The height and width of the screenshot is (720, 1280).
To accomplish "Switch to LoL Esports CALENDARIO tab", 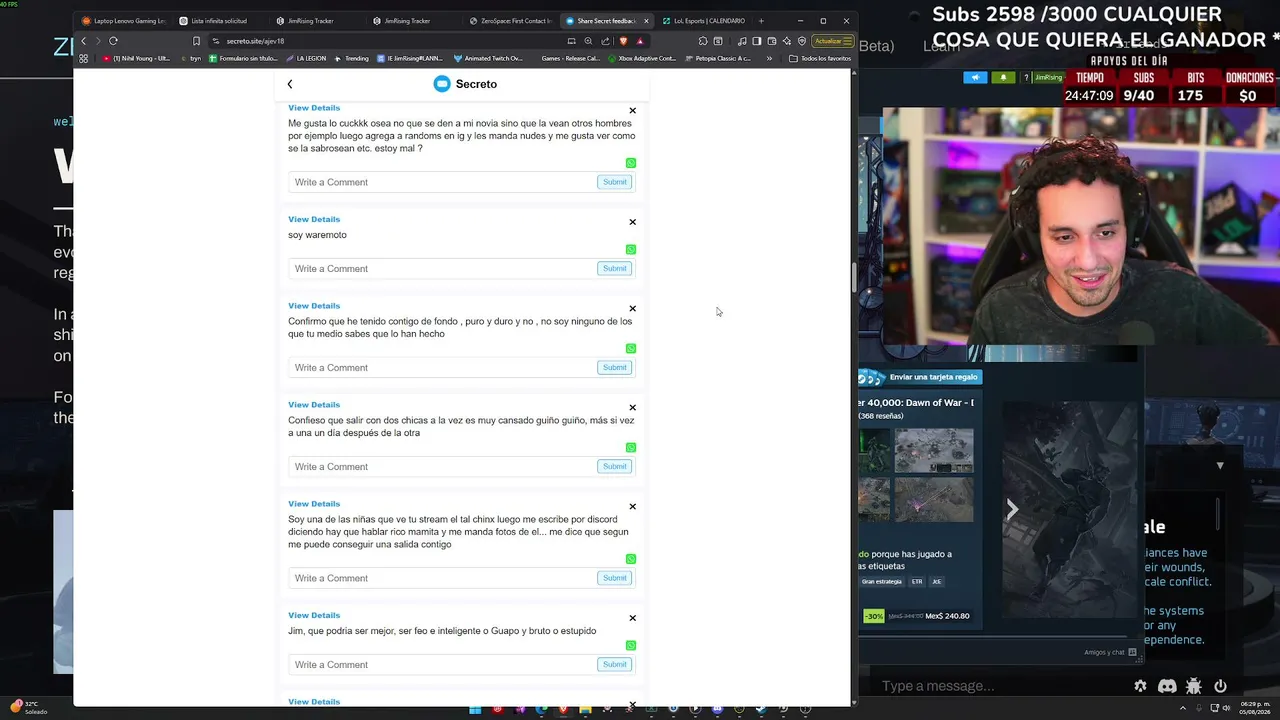I will [x=703, y=20].
